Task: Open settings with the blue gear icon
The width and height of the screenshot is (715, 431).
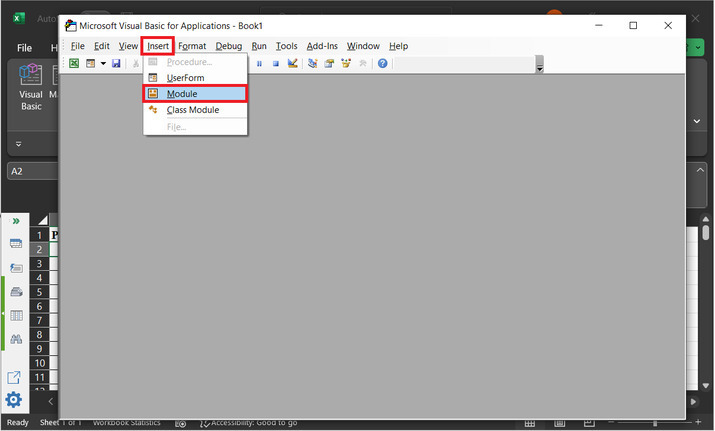Action: (x=14, y=400)
